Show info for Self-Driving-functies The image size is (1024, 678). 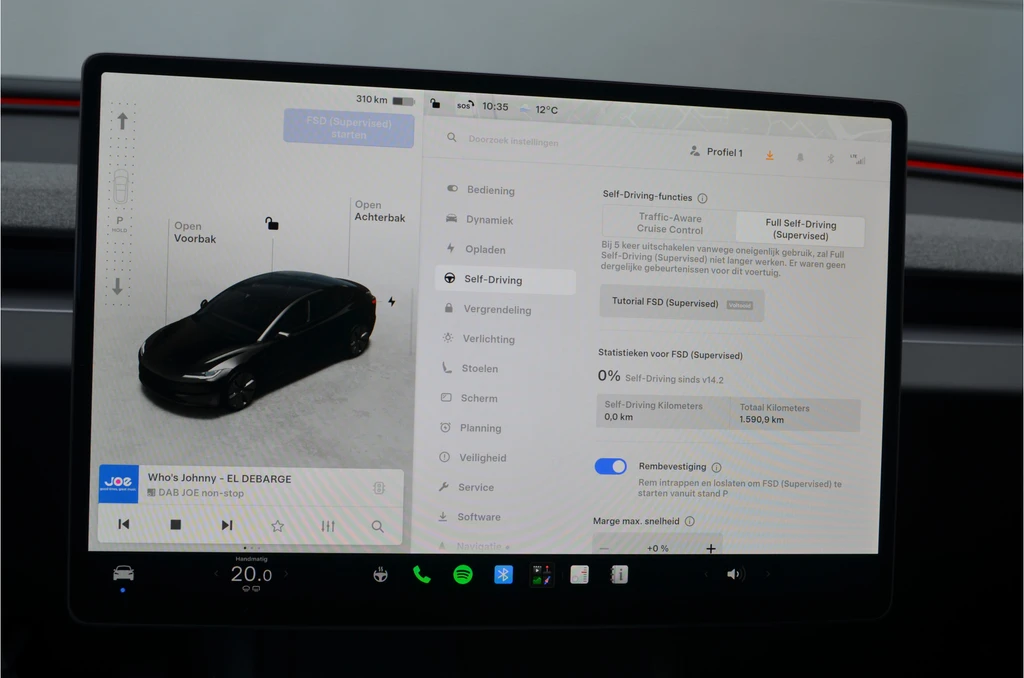pos(703,198)
